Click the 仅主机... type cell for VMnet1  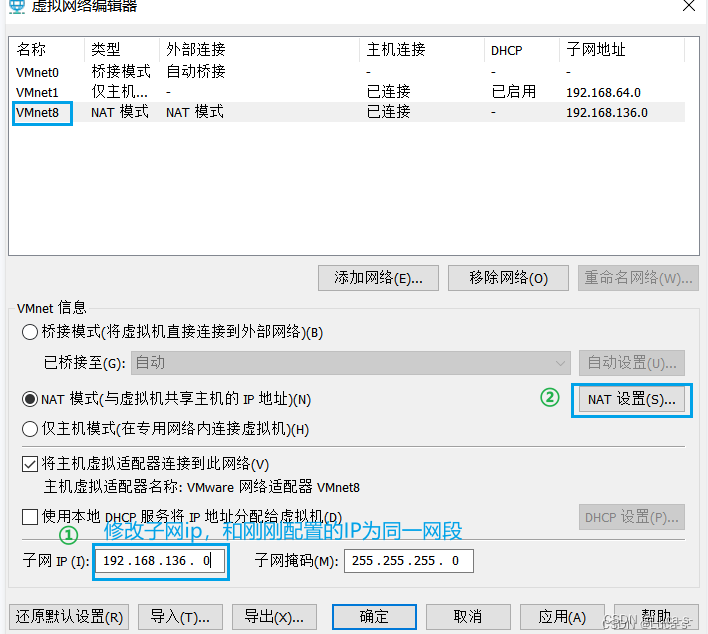click(x=119, y=92)
